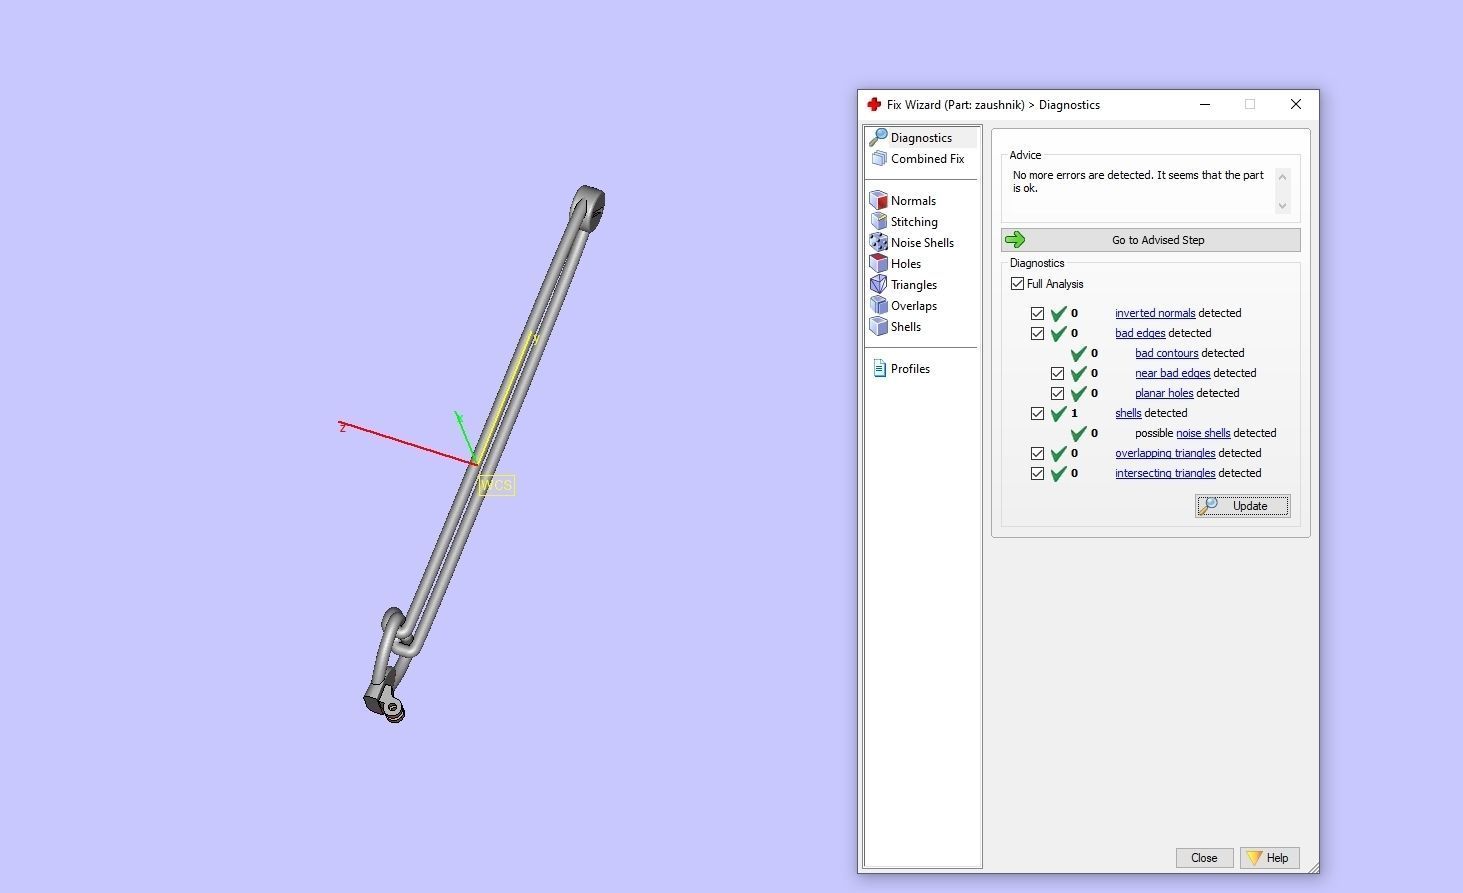Toggle the Full Analysis checkbox
The width and height of the screenshot is (1463, 893).
coord(1017,284)
